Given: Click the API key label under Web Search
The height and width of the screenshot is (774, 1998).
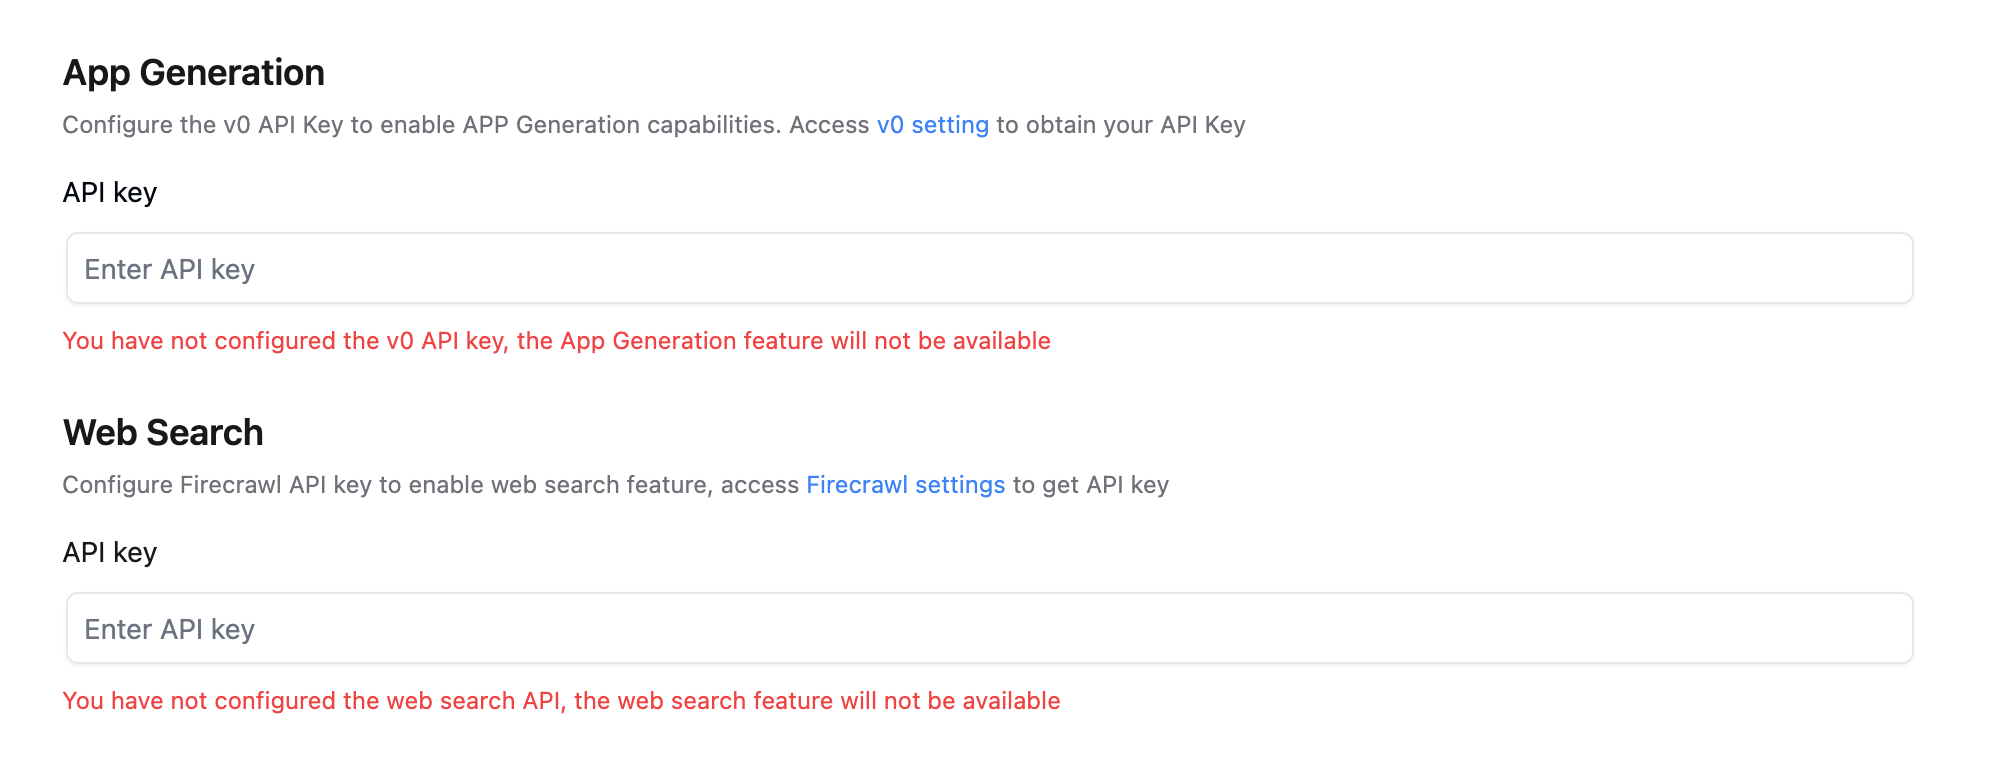Looking at the screenshot, I should (x=110, y=553).
